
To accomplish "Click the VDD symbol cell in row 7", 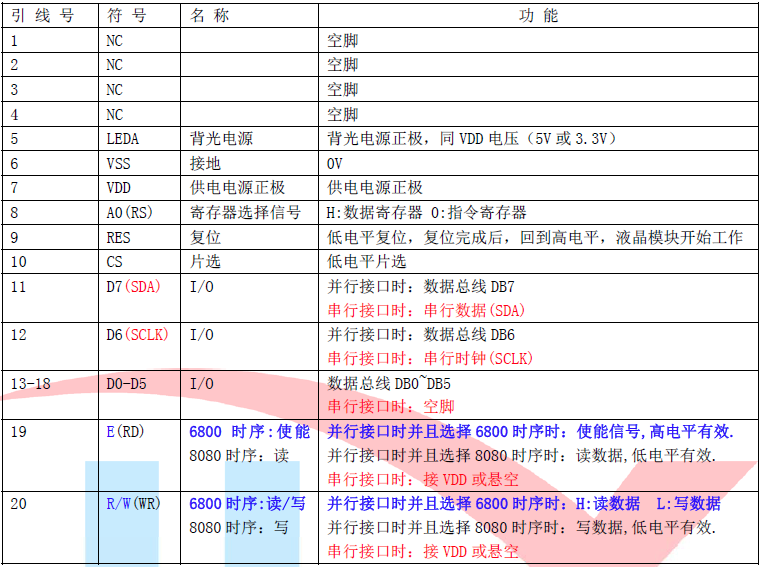I will pyautogui.click(x=118, y=187).
